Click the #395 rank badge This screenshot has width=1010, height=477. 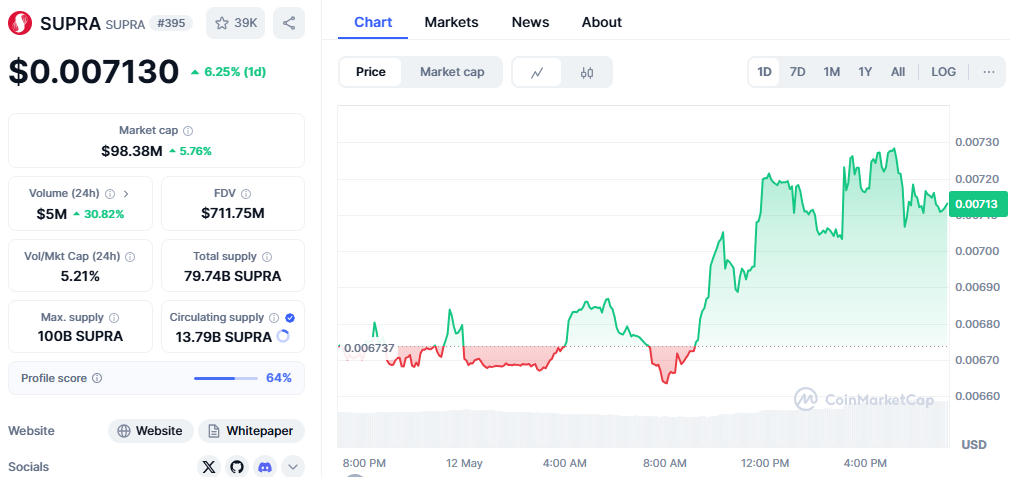tap(171, 23)
